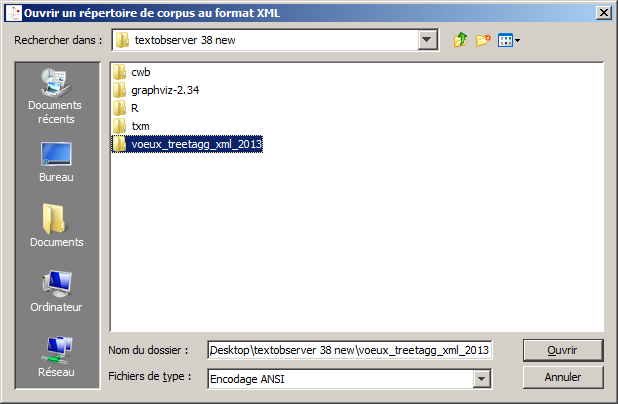The image size is (618, 404).
Task: Go up one folder level
Action: tap(460, 40)
